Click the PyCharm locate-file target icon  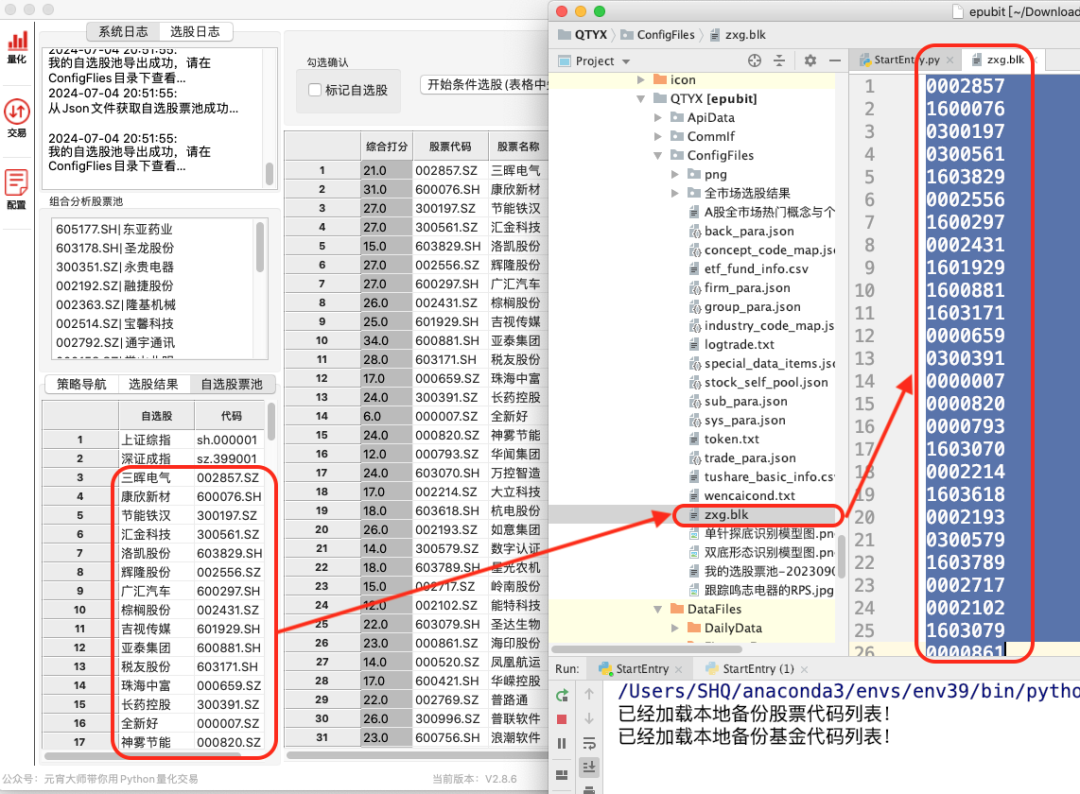[755, 61]
